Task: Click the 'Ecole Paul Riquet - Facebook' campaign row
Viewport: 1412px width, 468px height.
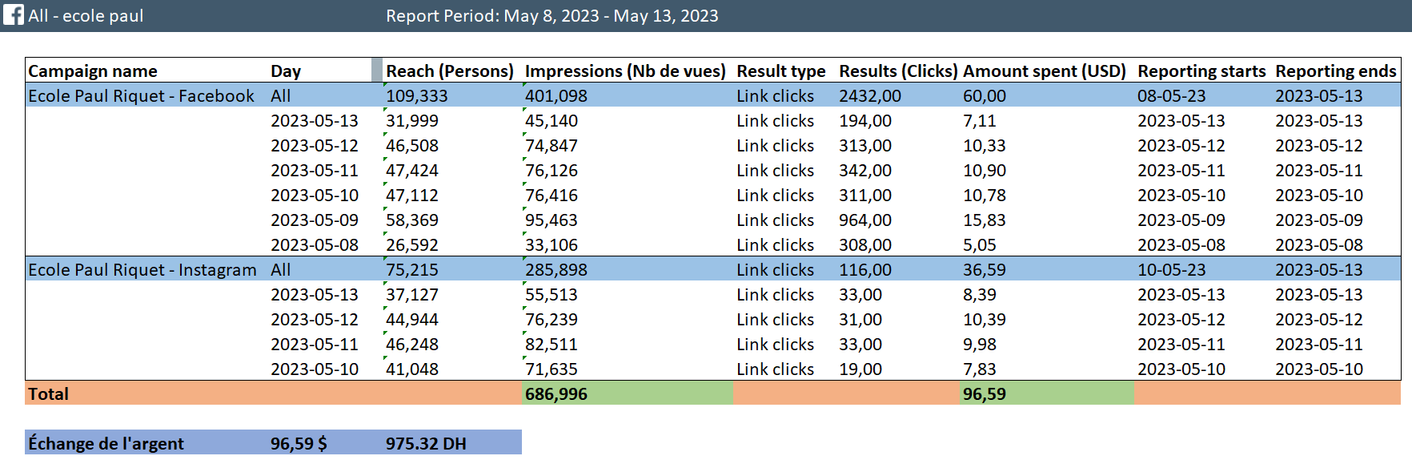Action: [x=141, y=96]
